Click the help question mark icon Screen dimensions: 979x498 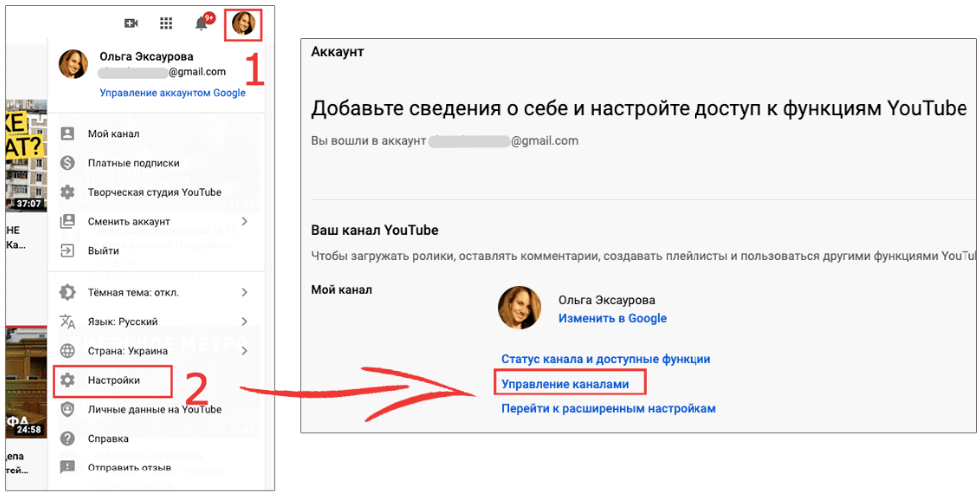tap(67, 439)
